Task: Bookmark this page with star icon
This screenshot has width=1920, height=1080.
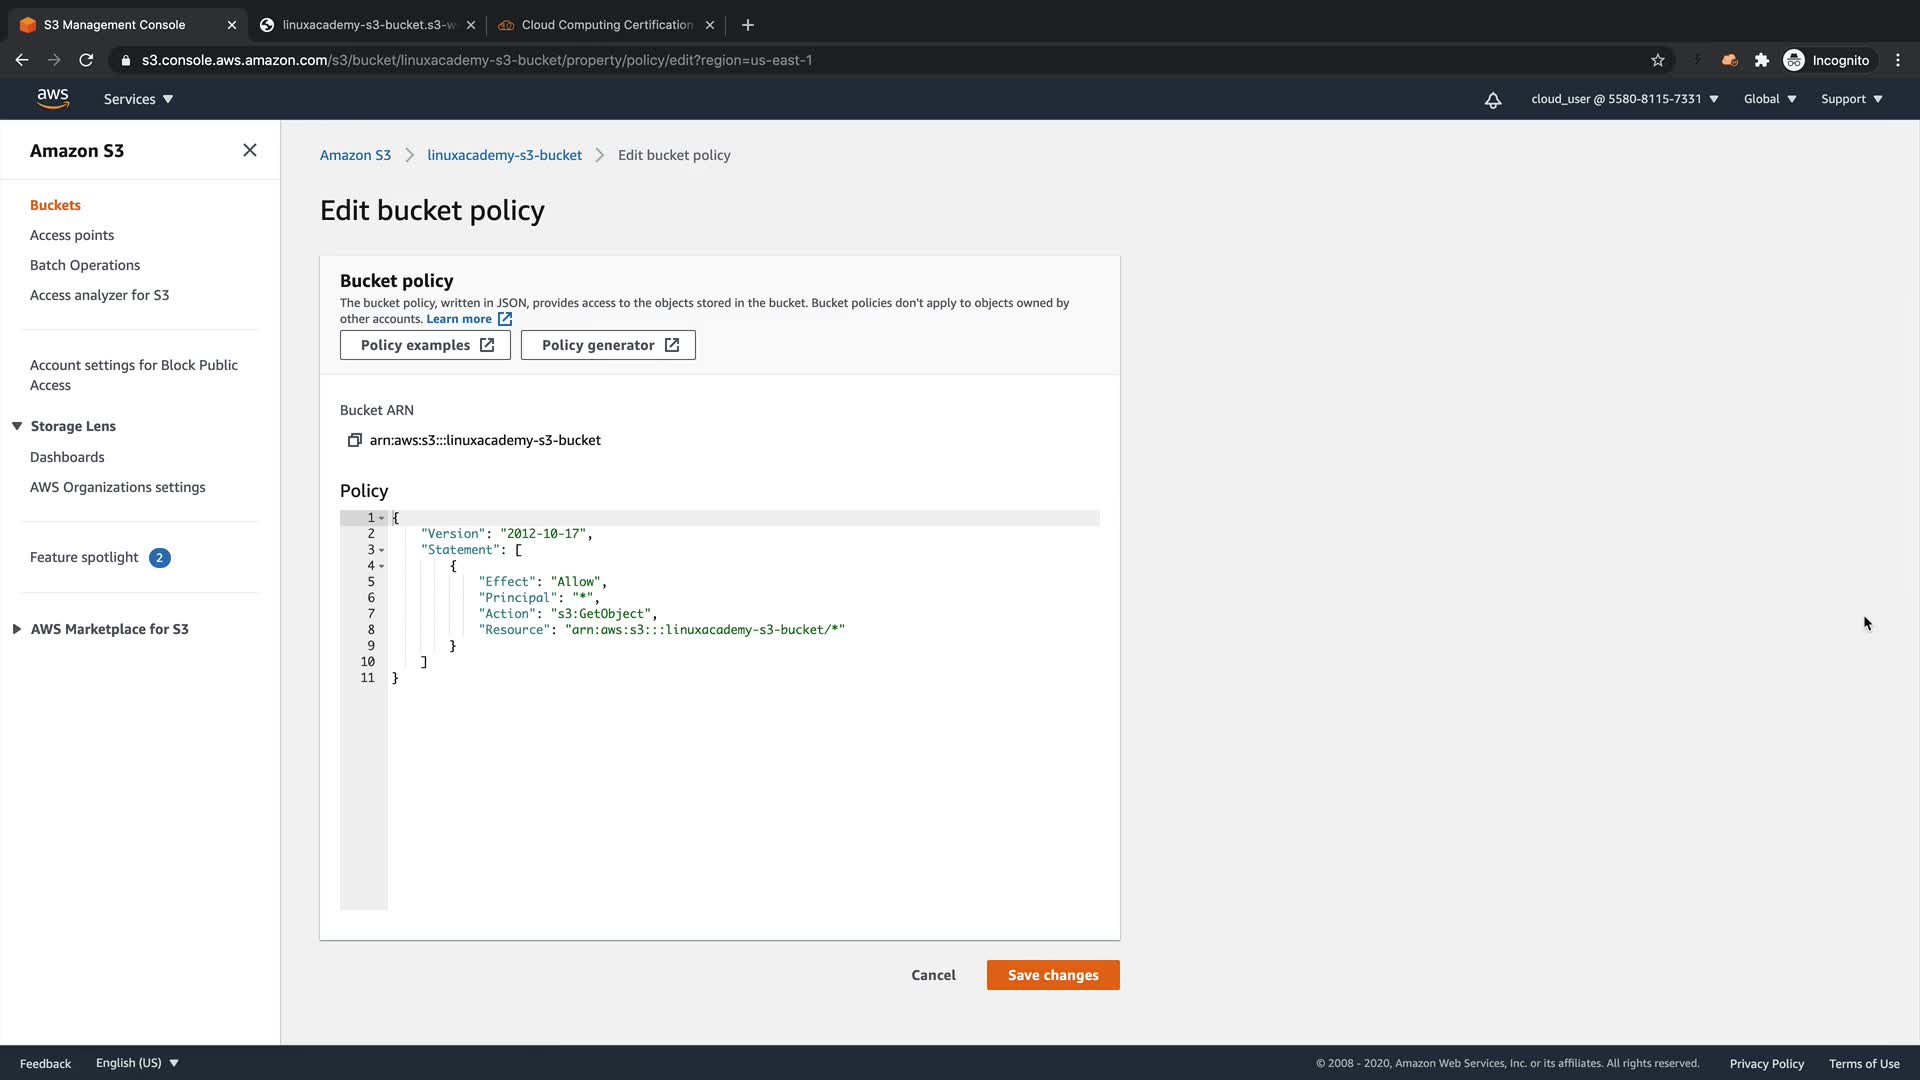Action: pos(1658,60)
